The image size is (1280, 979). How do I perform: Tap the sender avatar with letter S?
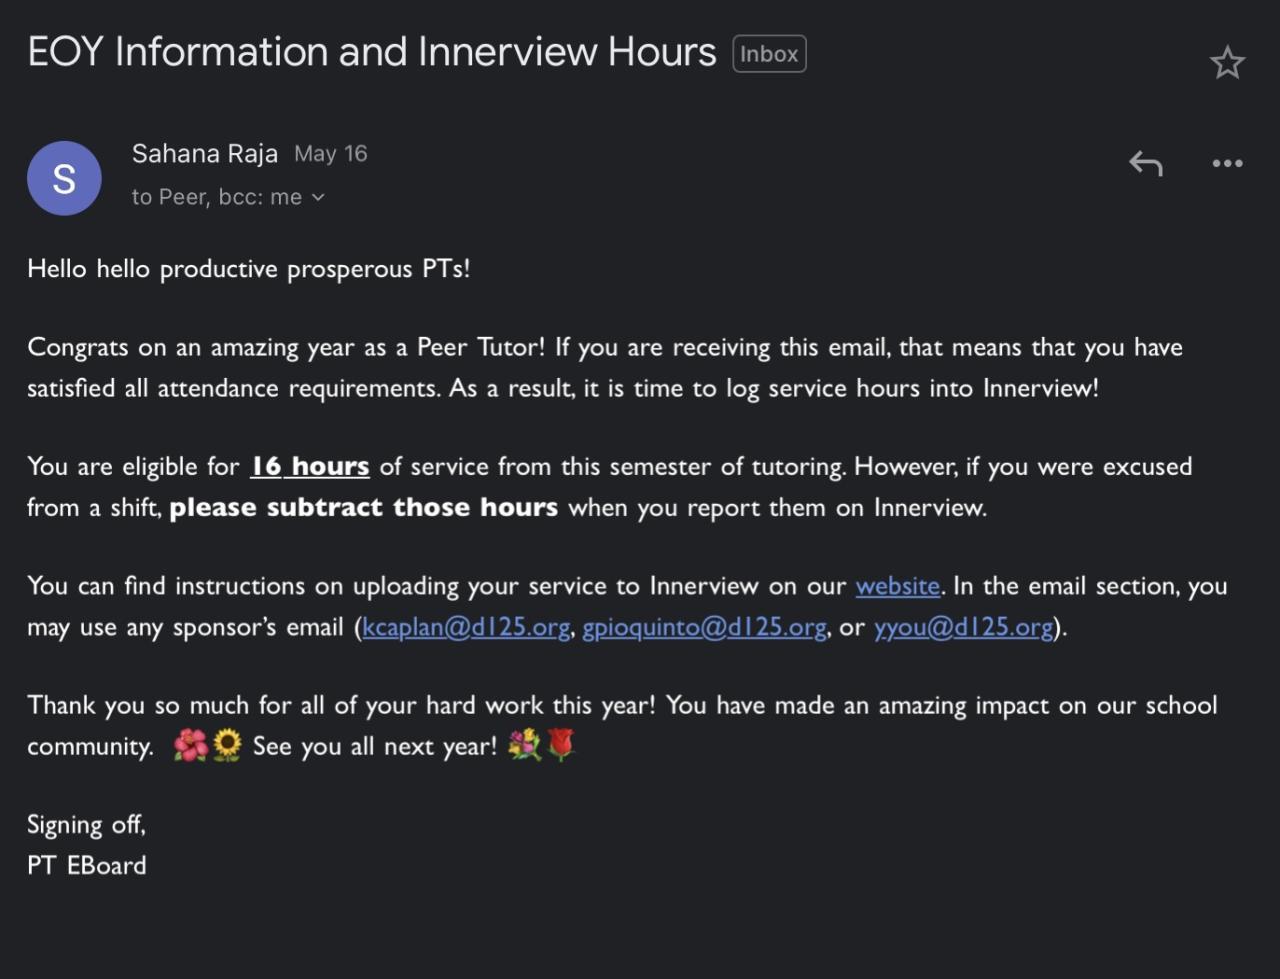64,178
